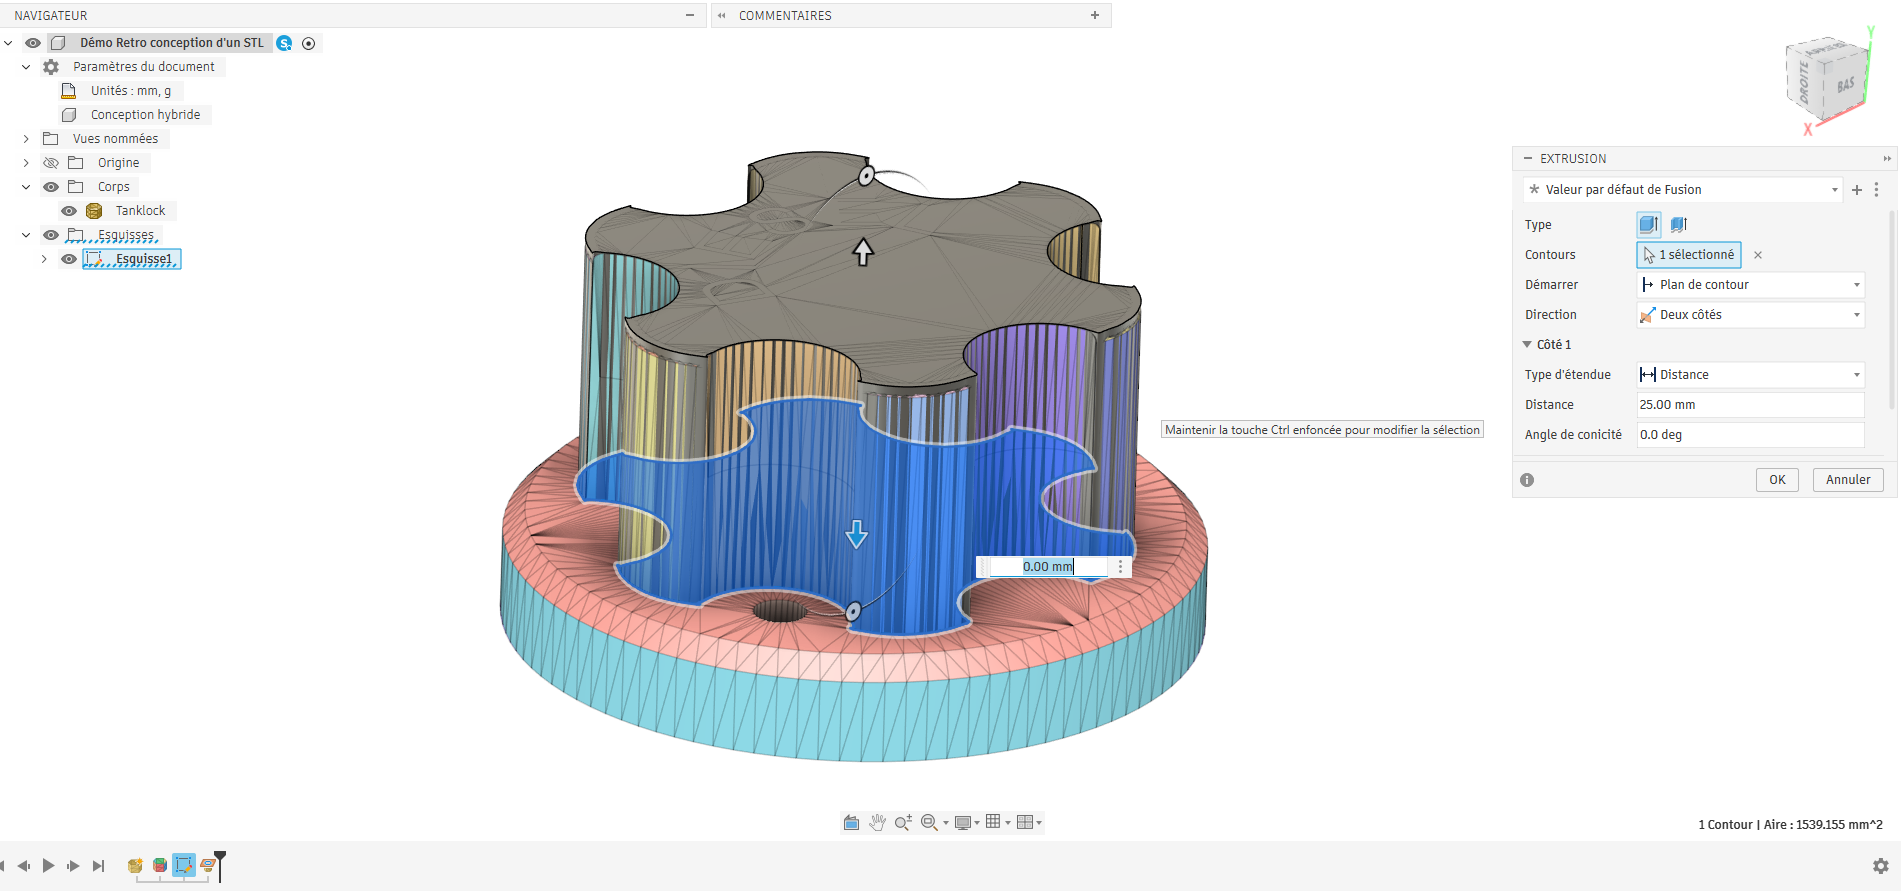Collapse the root document tree node

(x=9, y=43)
